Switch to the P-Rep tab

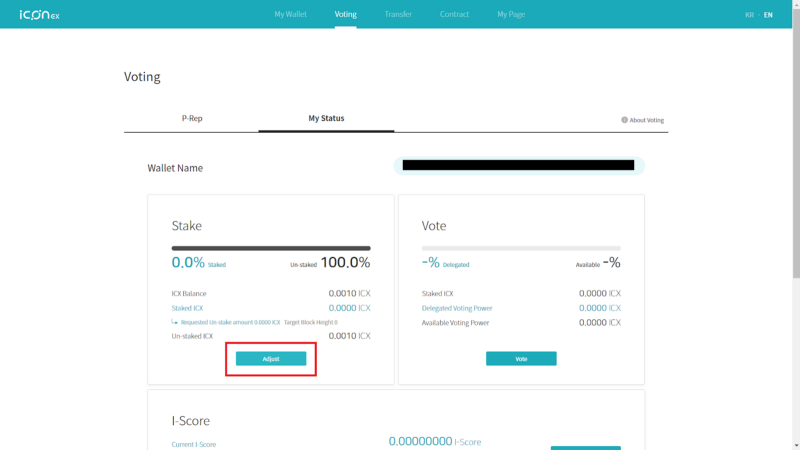[192, 118]
